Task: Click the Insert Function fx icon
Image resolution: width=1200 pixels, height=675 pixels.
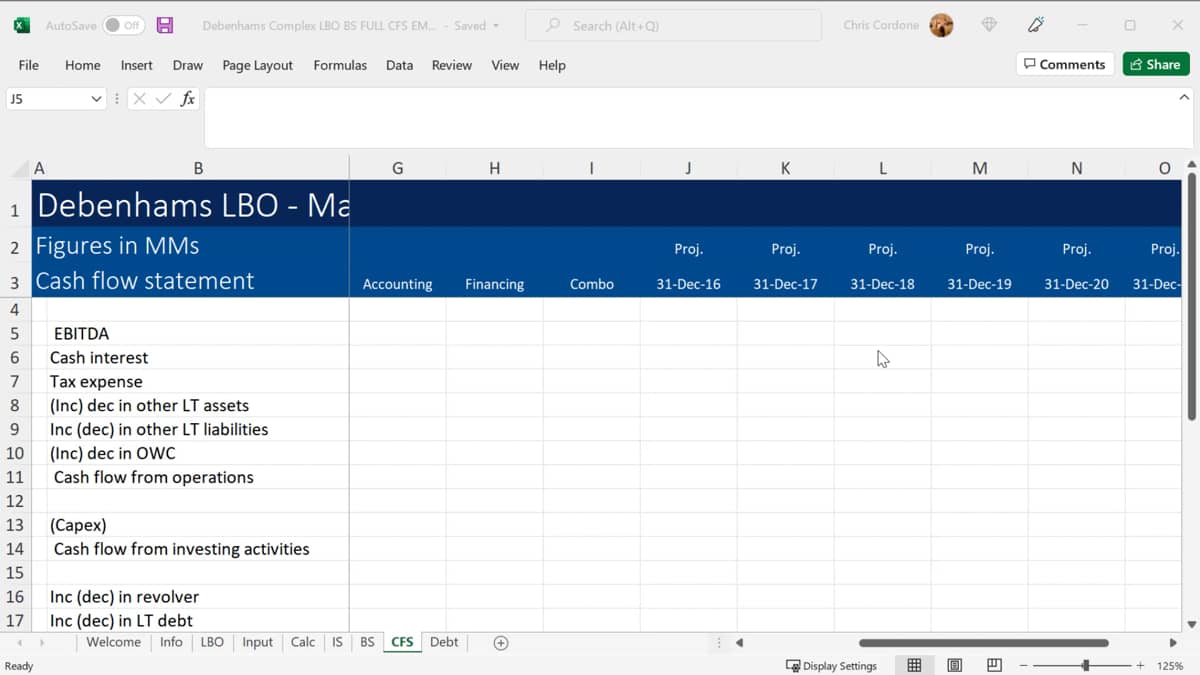Action: [187, 99]
